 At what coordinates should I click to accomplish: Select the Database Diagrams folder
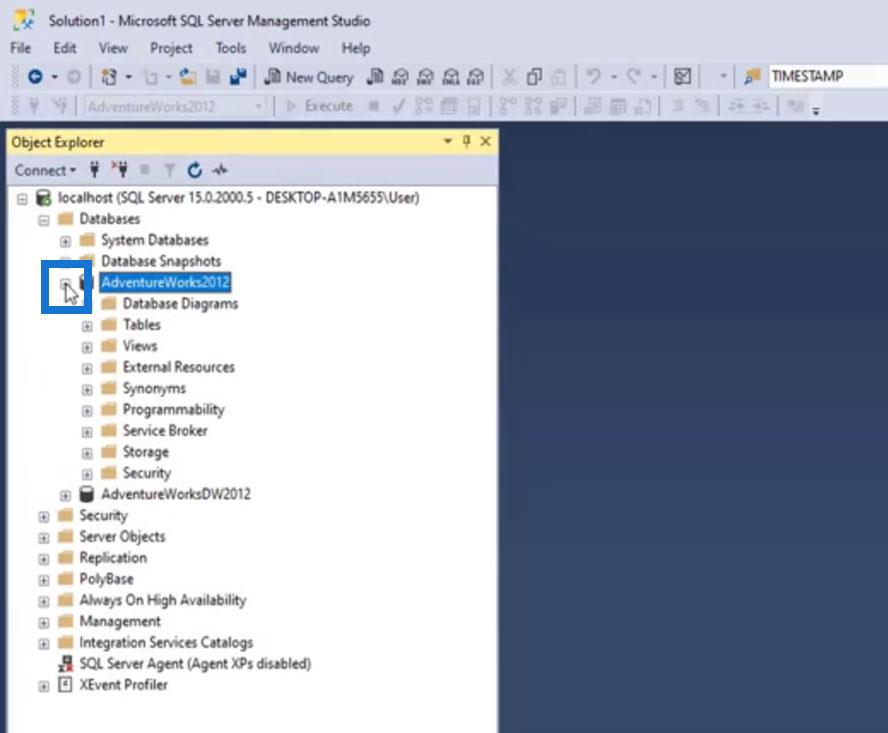[x=180, y=304]
